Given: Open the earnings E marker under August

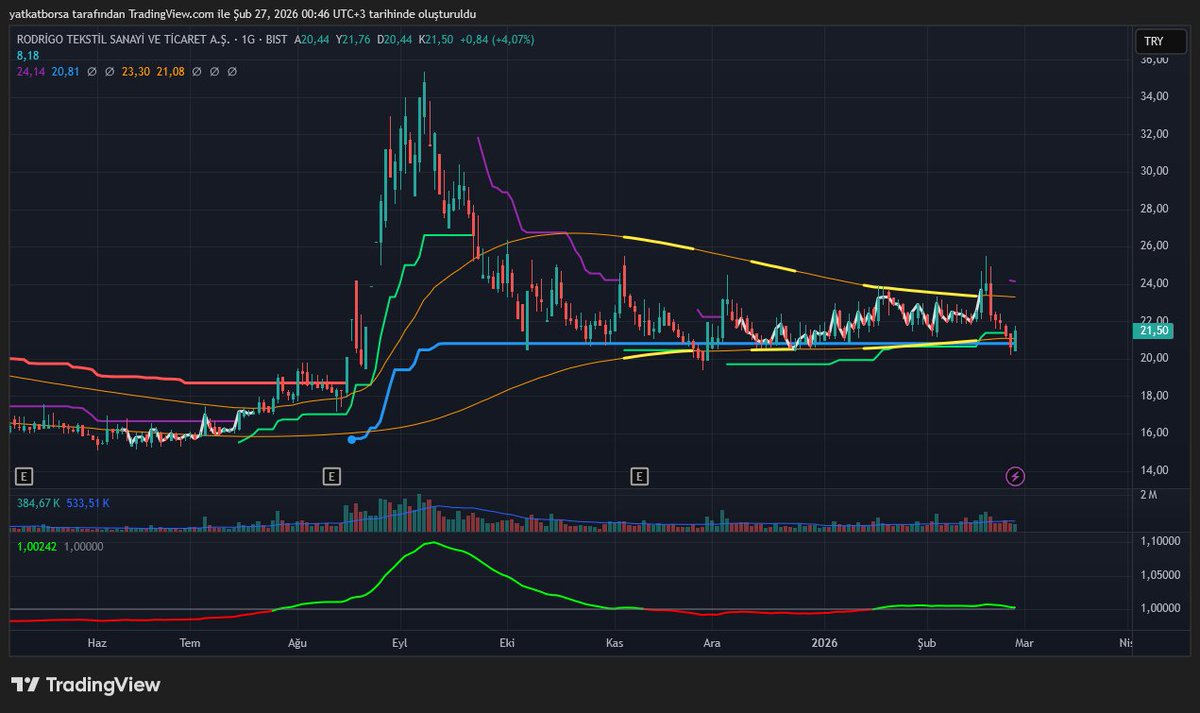Looking at the screenshot, I should click(332, 476).
